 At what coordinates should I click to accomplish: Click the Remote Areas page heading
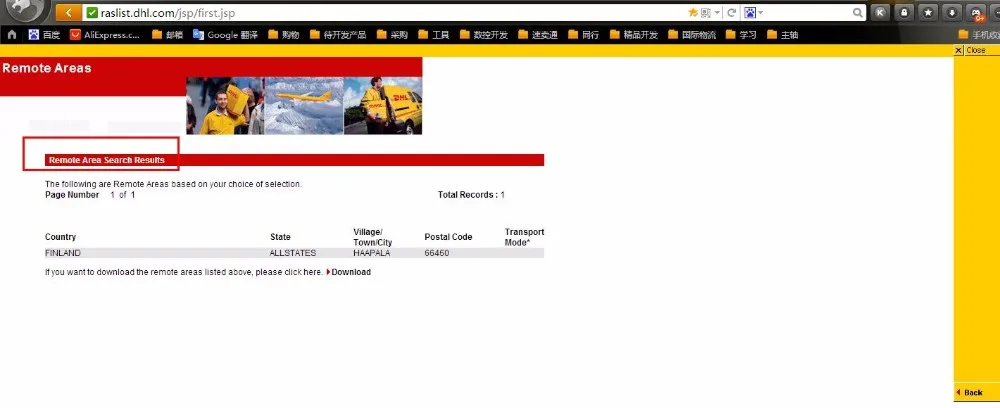47,68
